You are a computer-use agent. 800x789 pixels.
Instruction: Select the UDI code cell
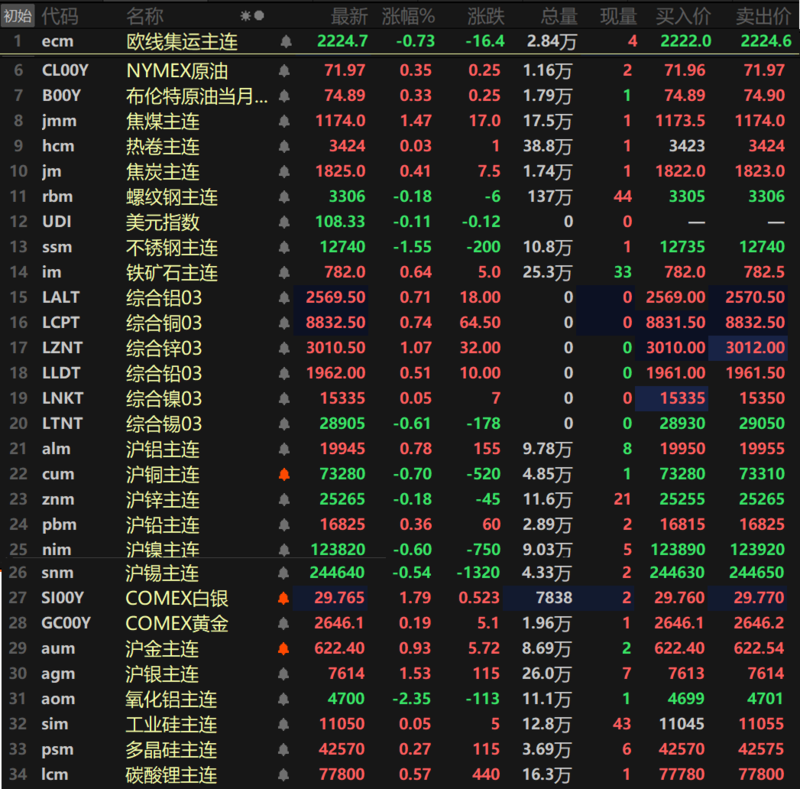pos(57,222)
